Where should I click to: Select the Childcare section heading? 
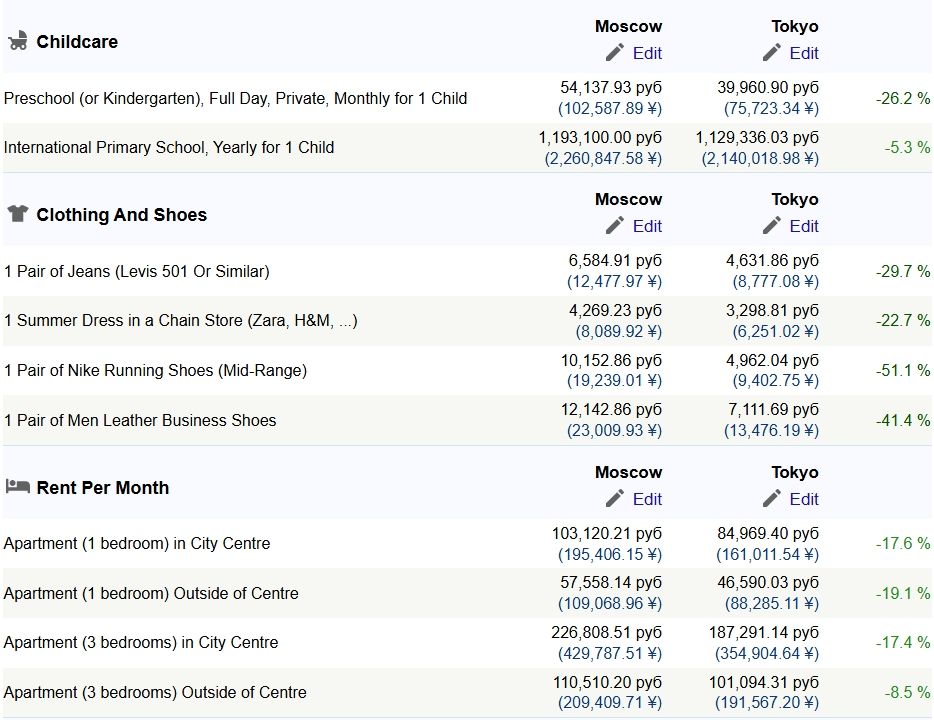tap(77, 42)
